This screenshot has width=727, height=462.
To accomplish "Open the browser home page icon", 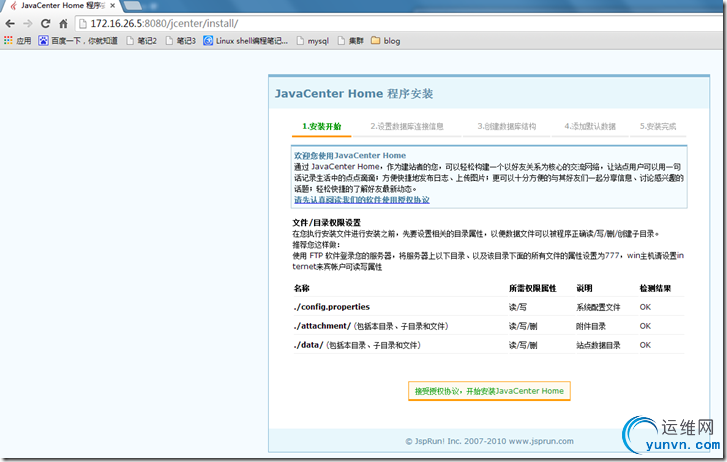I will coord(64,24).
